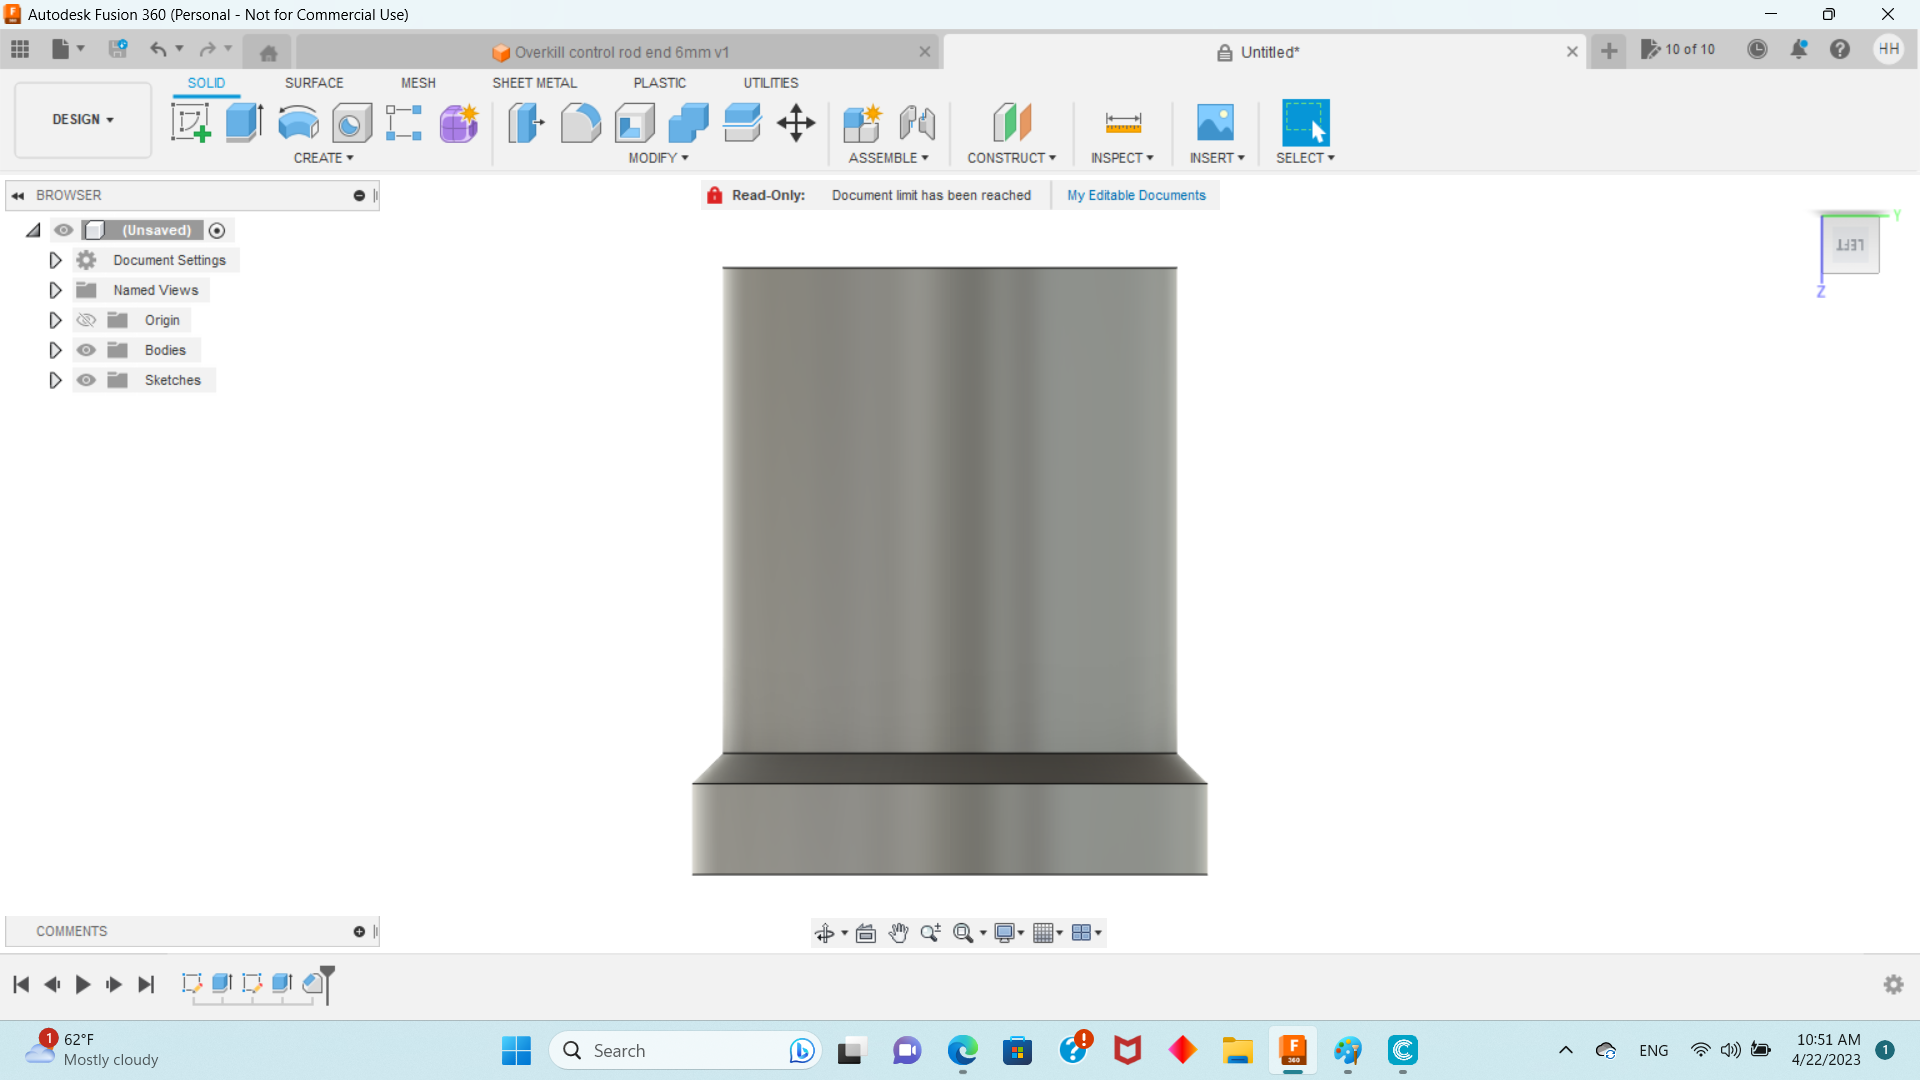Click the Extrude tool icon

[x=244, y=123]
